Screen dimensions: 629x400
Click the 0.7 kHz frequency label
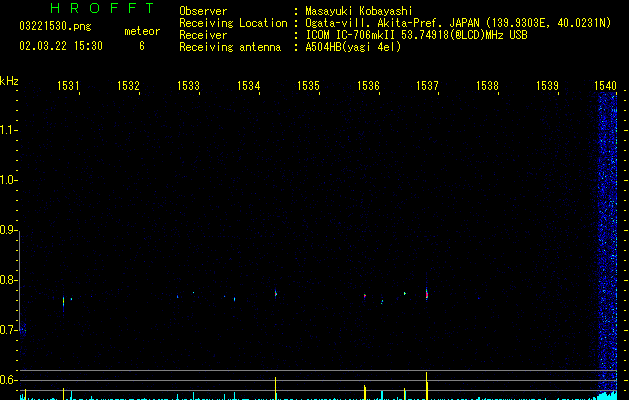pyautogui.click(x=8, y=330)
